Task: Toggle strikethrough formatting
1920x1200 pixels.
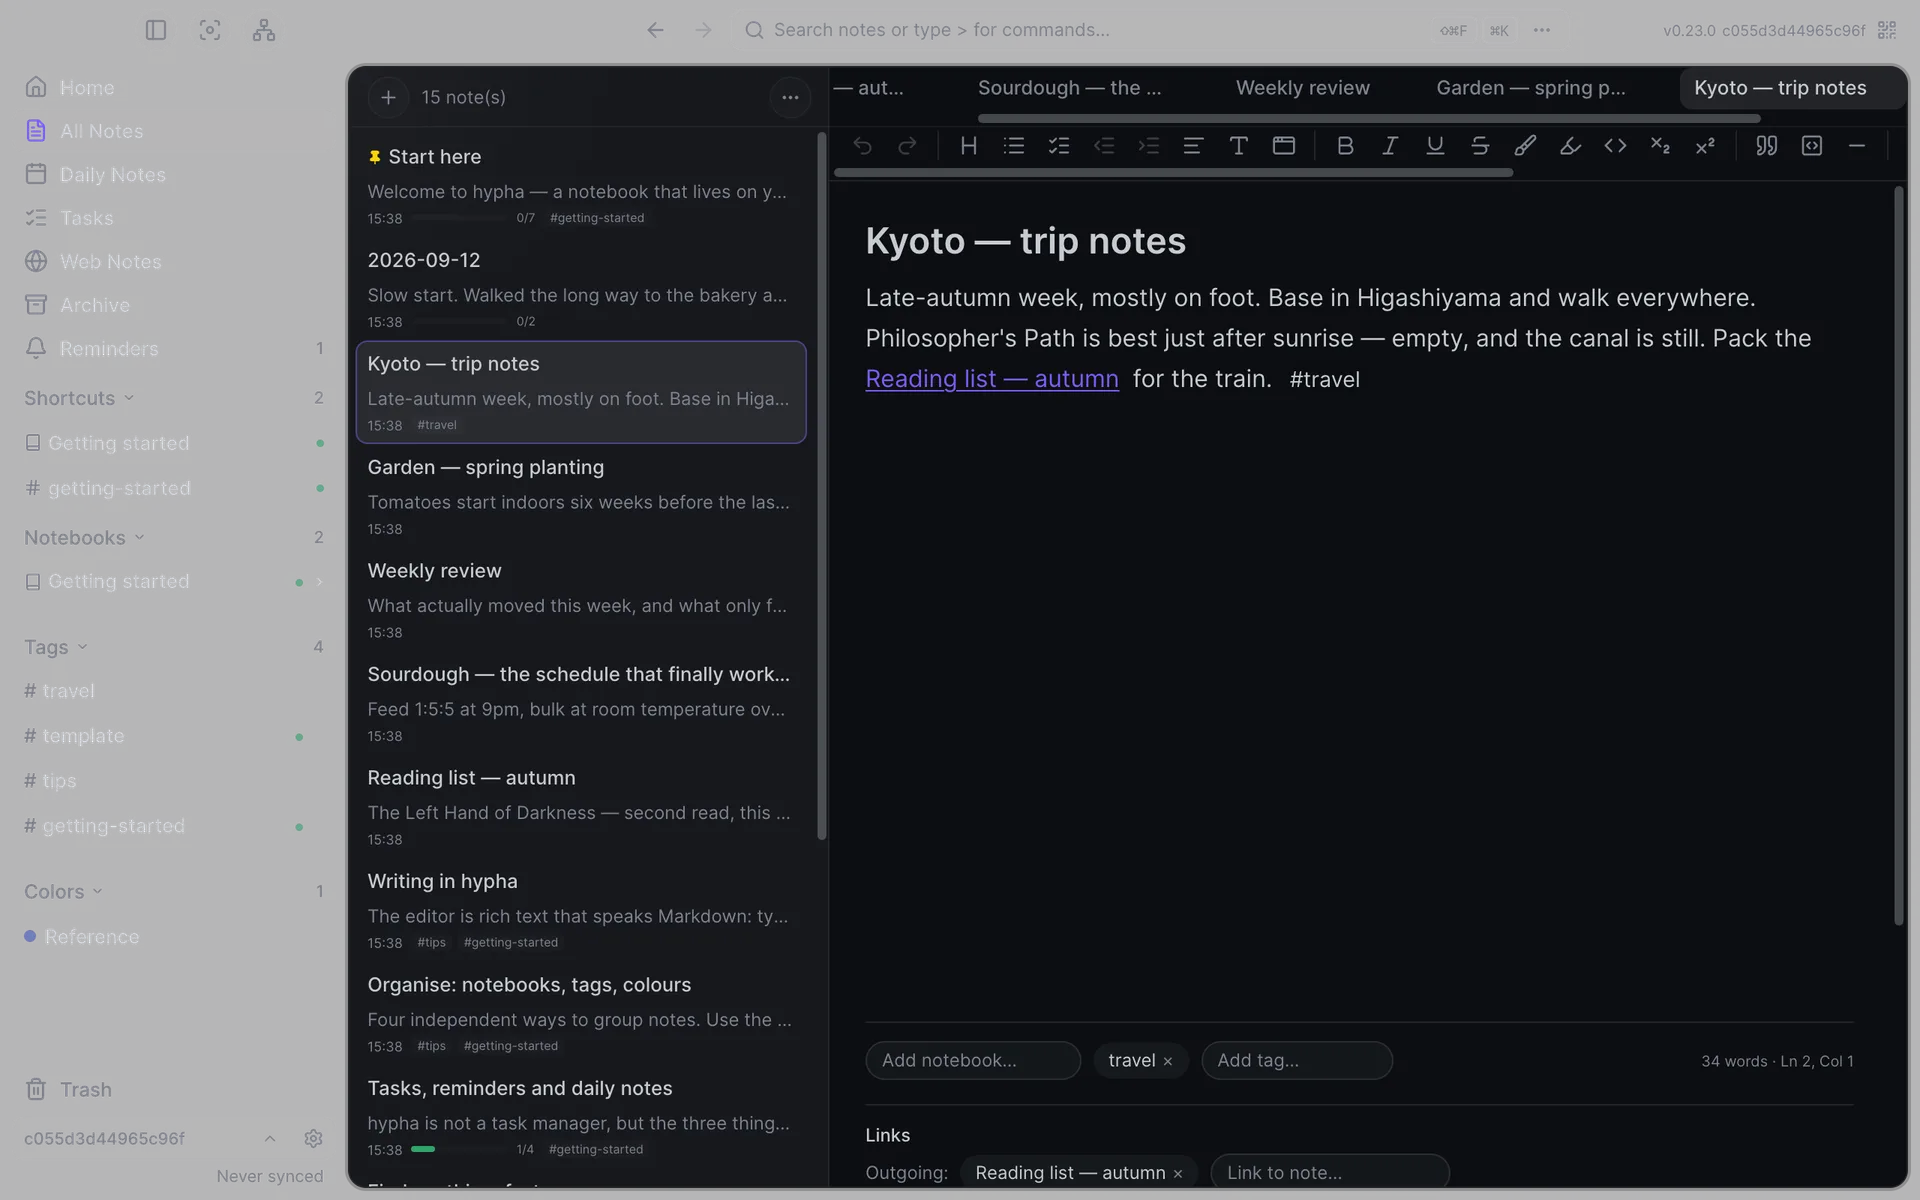Action: coord(1480,146)
